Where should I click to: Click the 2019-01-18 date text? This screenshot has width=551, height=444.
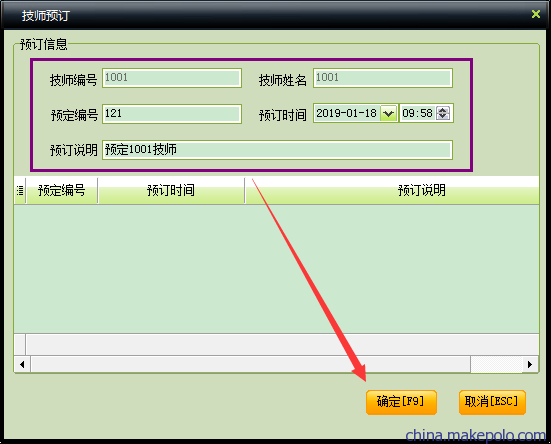(x=346, y=113)
